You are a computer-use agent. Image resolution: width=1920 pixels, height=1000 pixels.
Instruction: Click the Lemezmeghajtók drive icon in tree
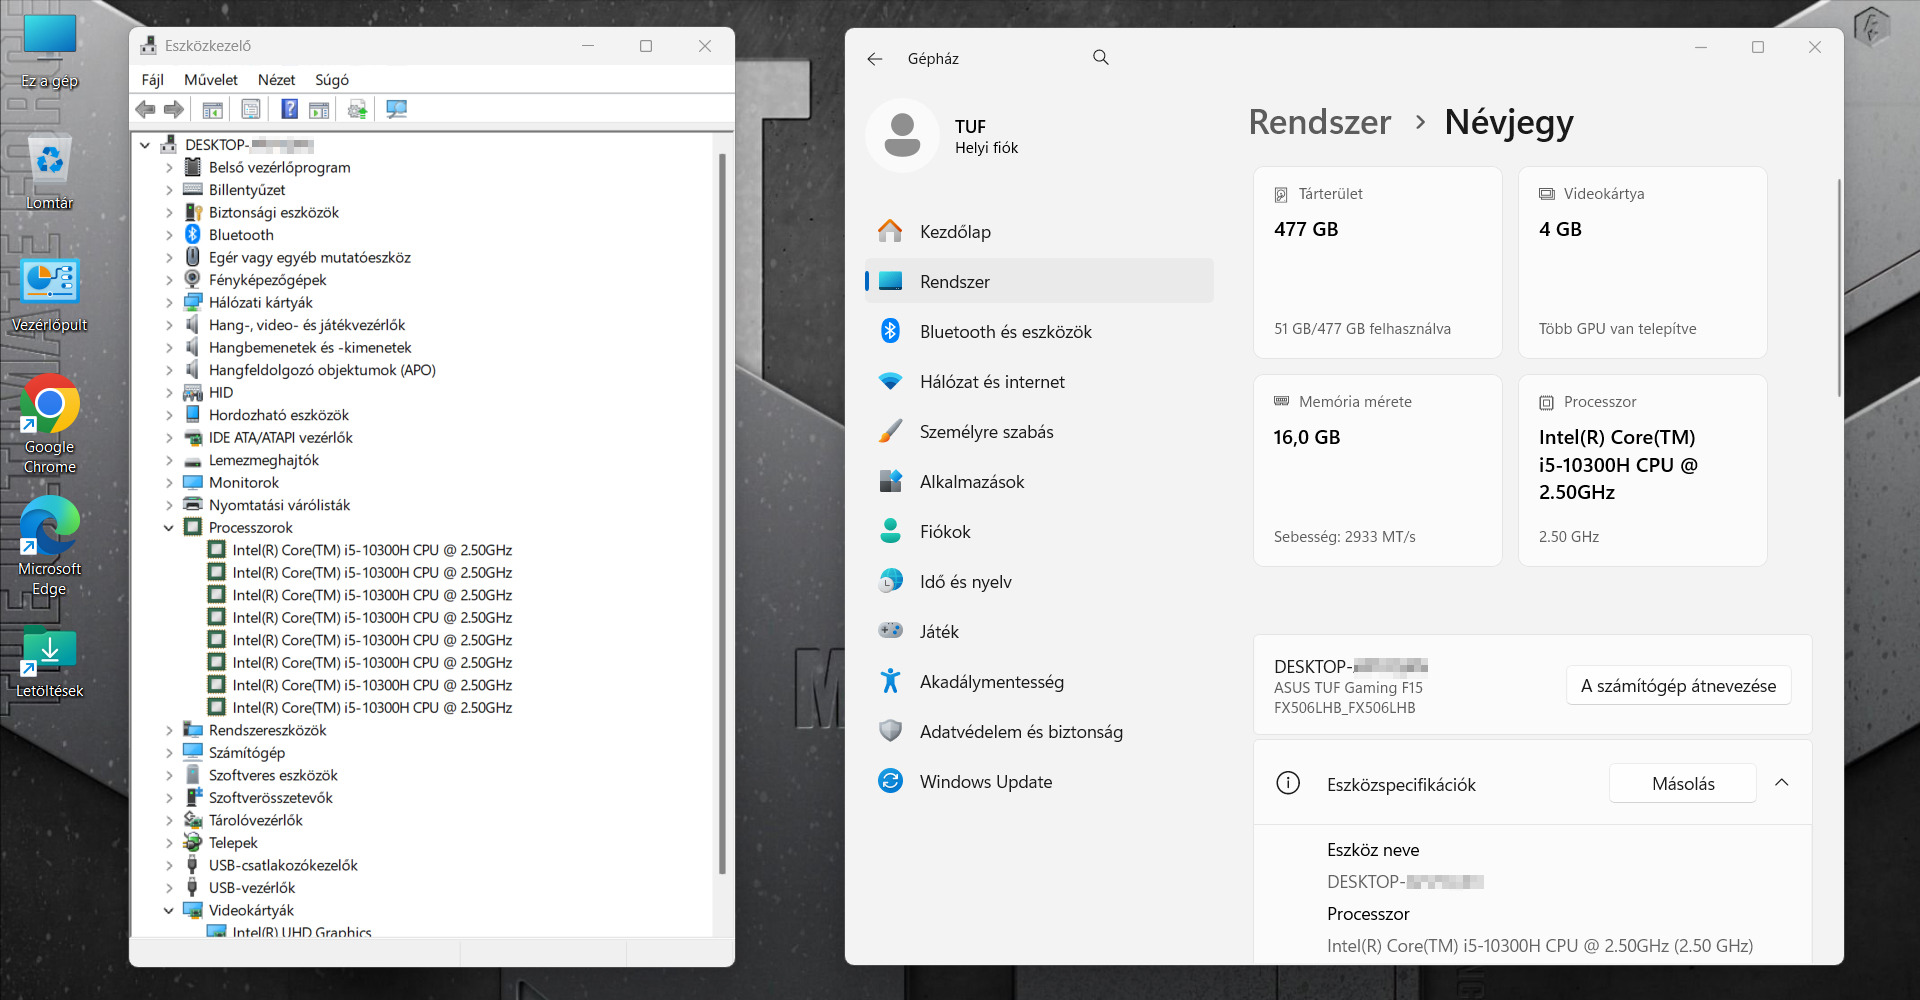[193, 461]
